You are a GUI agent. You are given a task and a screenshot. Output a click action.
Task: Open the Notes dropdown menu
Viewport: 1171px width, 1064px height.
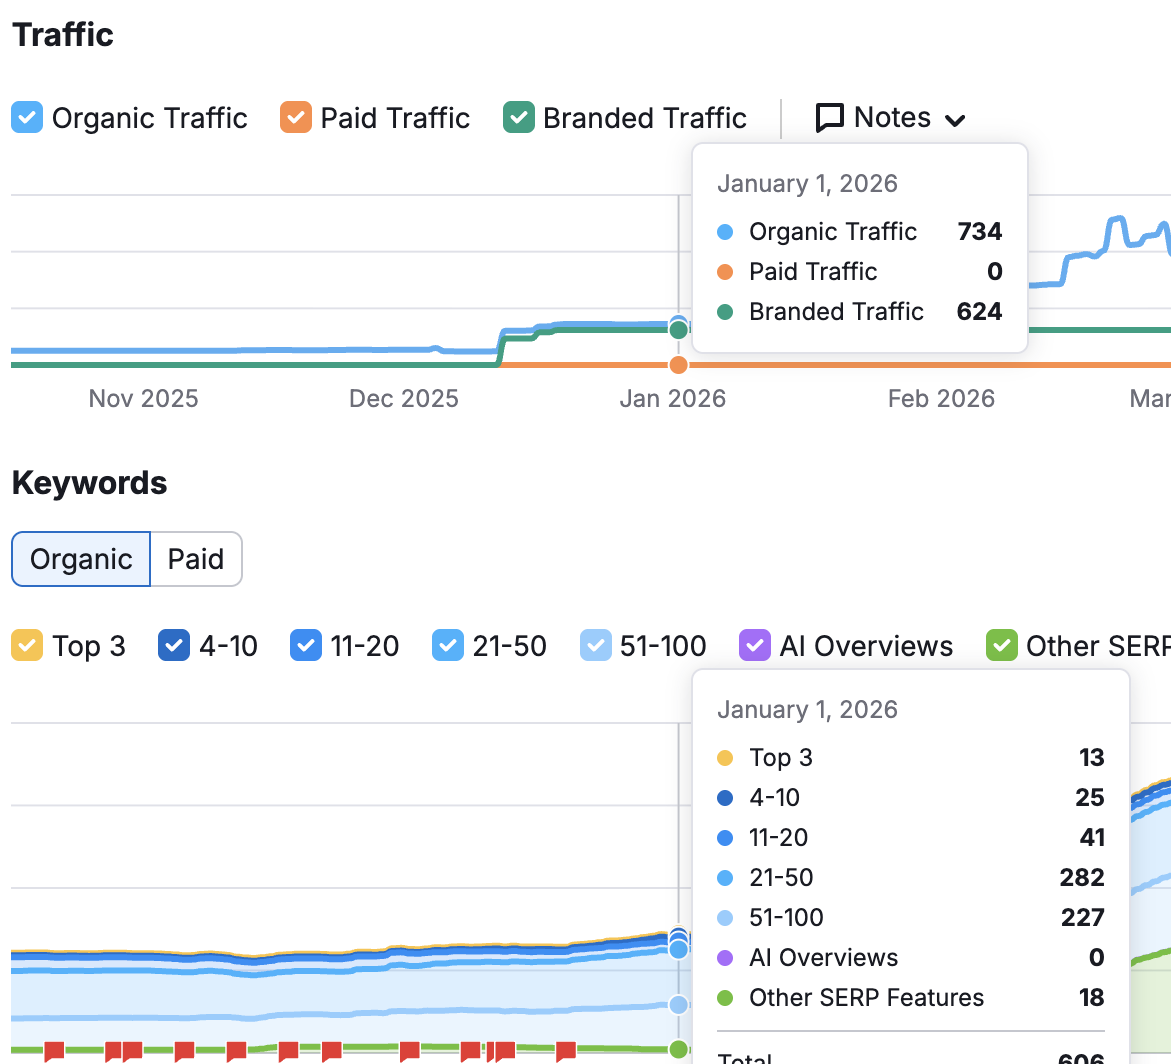pyautogui.click(x=890, y=118)
